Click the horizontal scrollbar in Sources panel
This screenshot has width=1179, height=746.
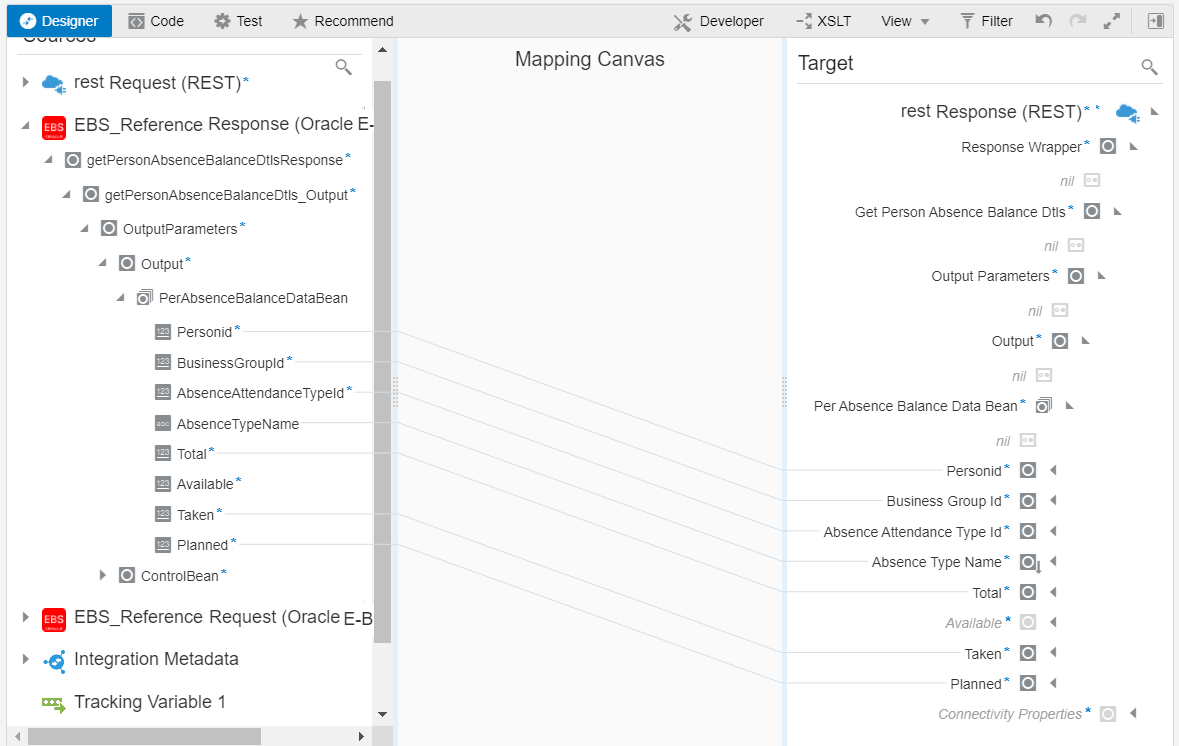pyautogui.click(x=140, y=735)
